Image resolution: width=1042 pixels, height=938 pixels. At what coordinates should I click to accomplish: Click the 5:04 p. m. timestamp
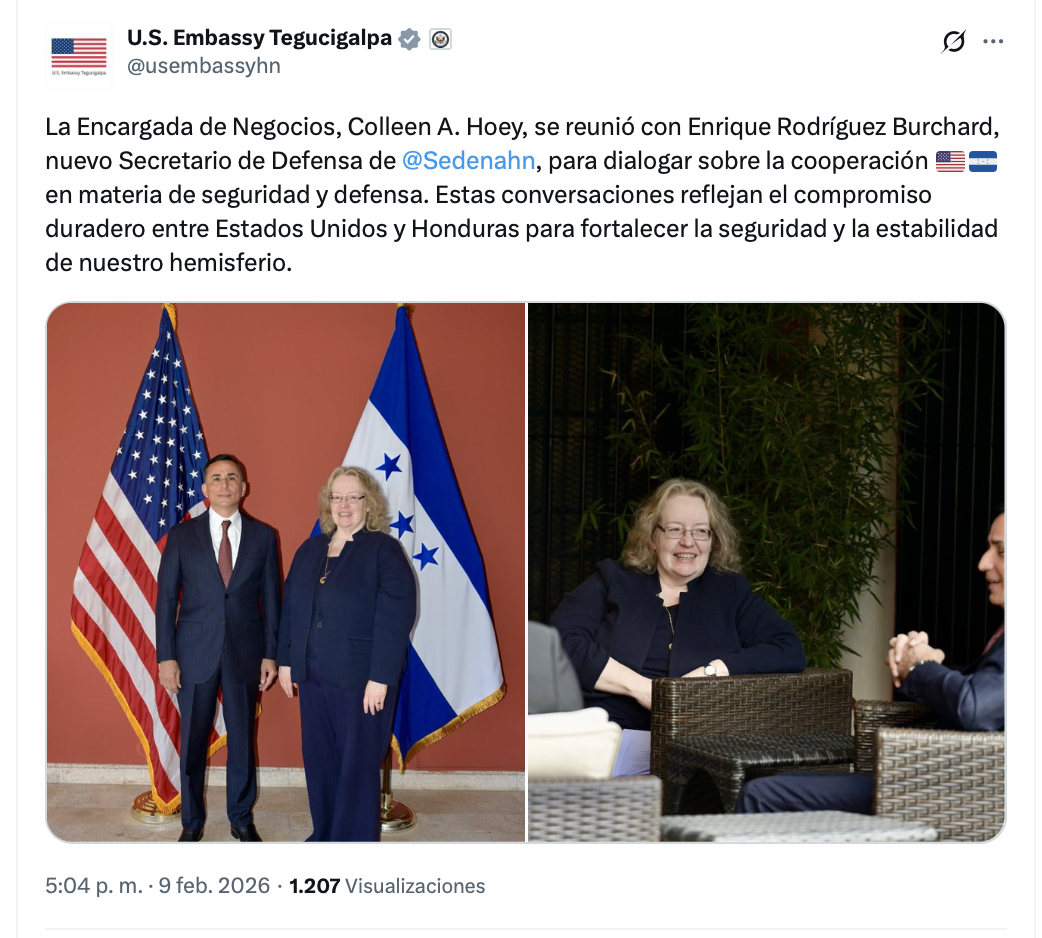[x=94, y=886]
